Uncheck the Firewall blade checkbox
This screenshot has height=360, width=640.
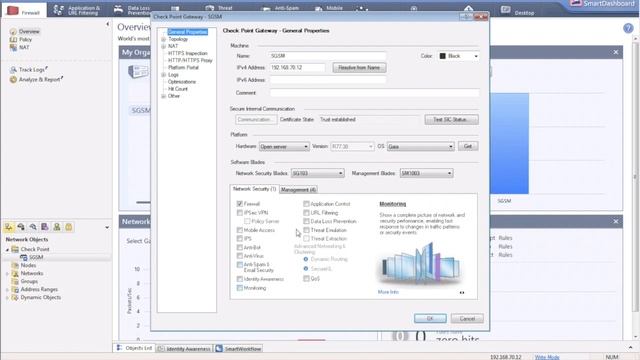[240, 204]
